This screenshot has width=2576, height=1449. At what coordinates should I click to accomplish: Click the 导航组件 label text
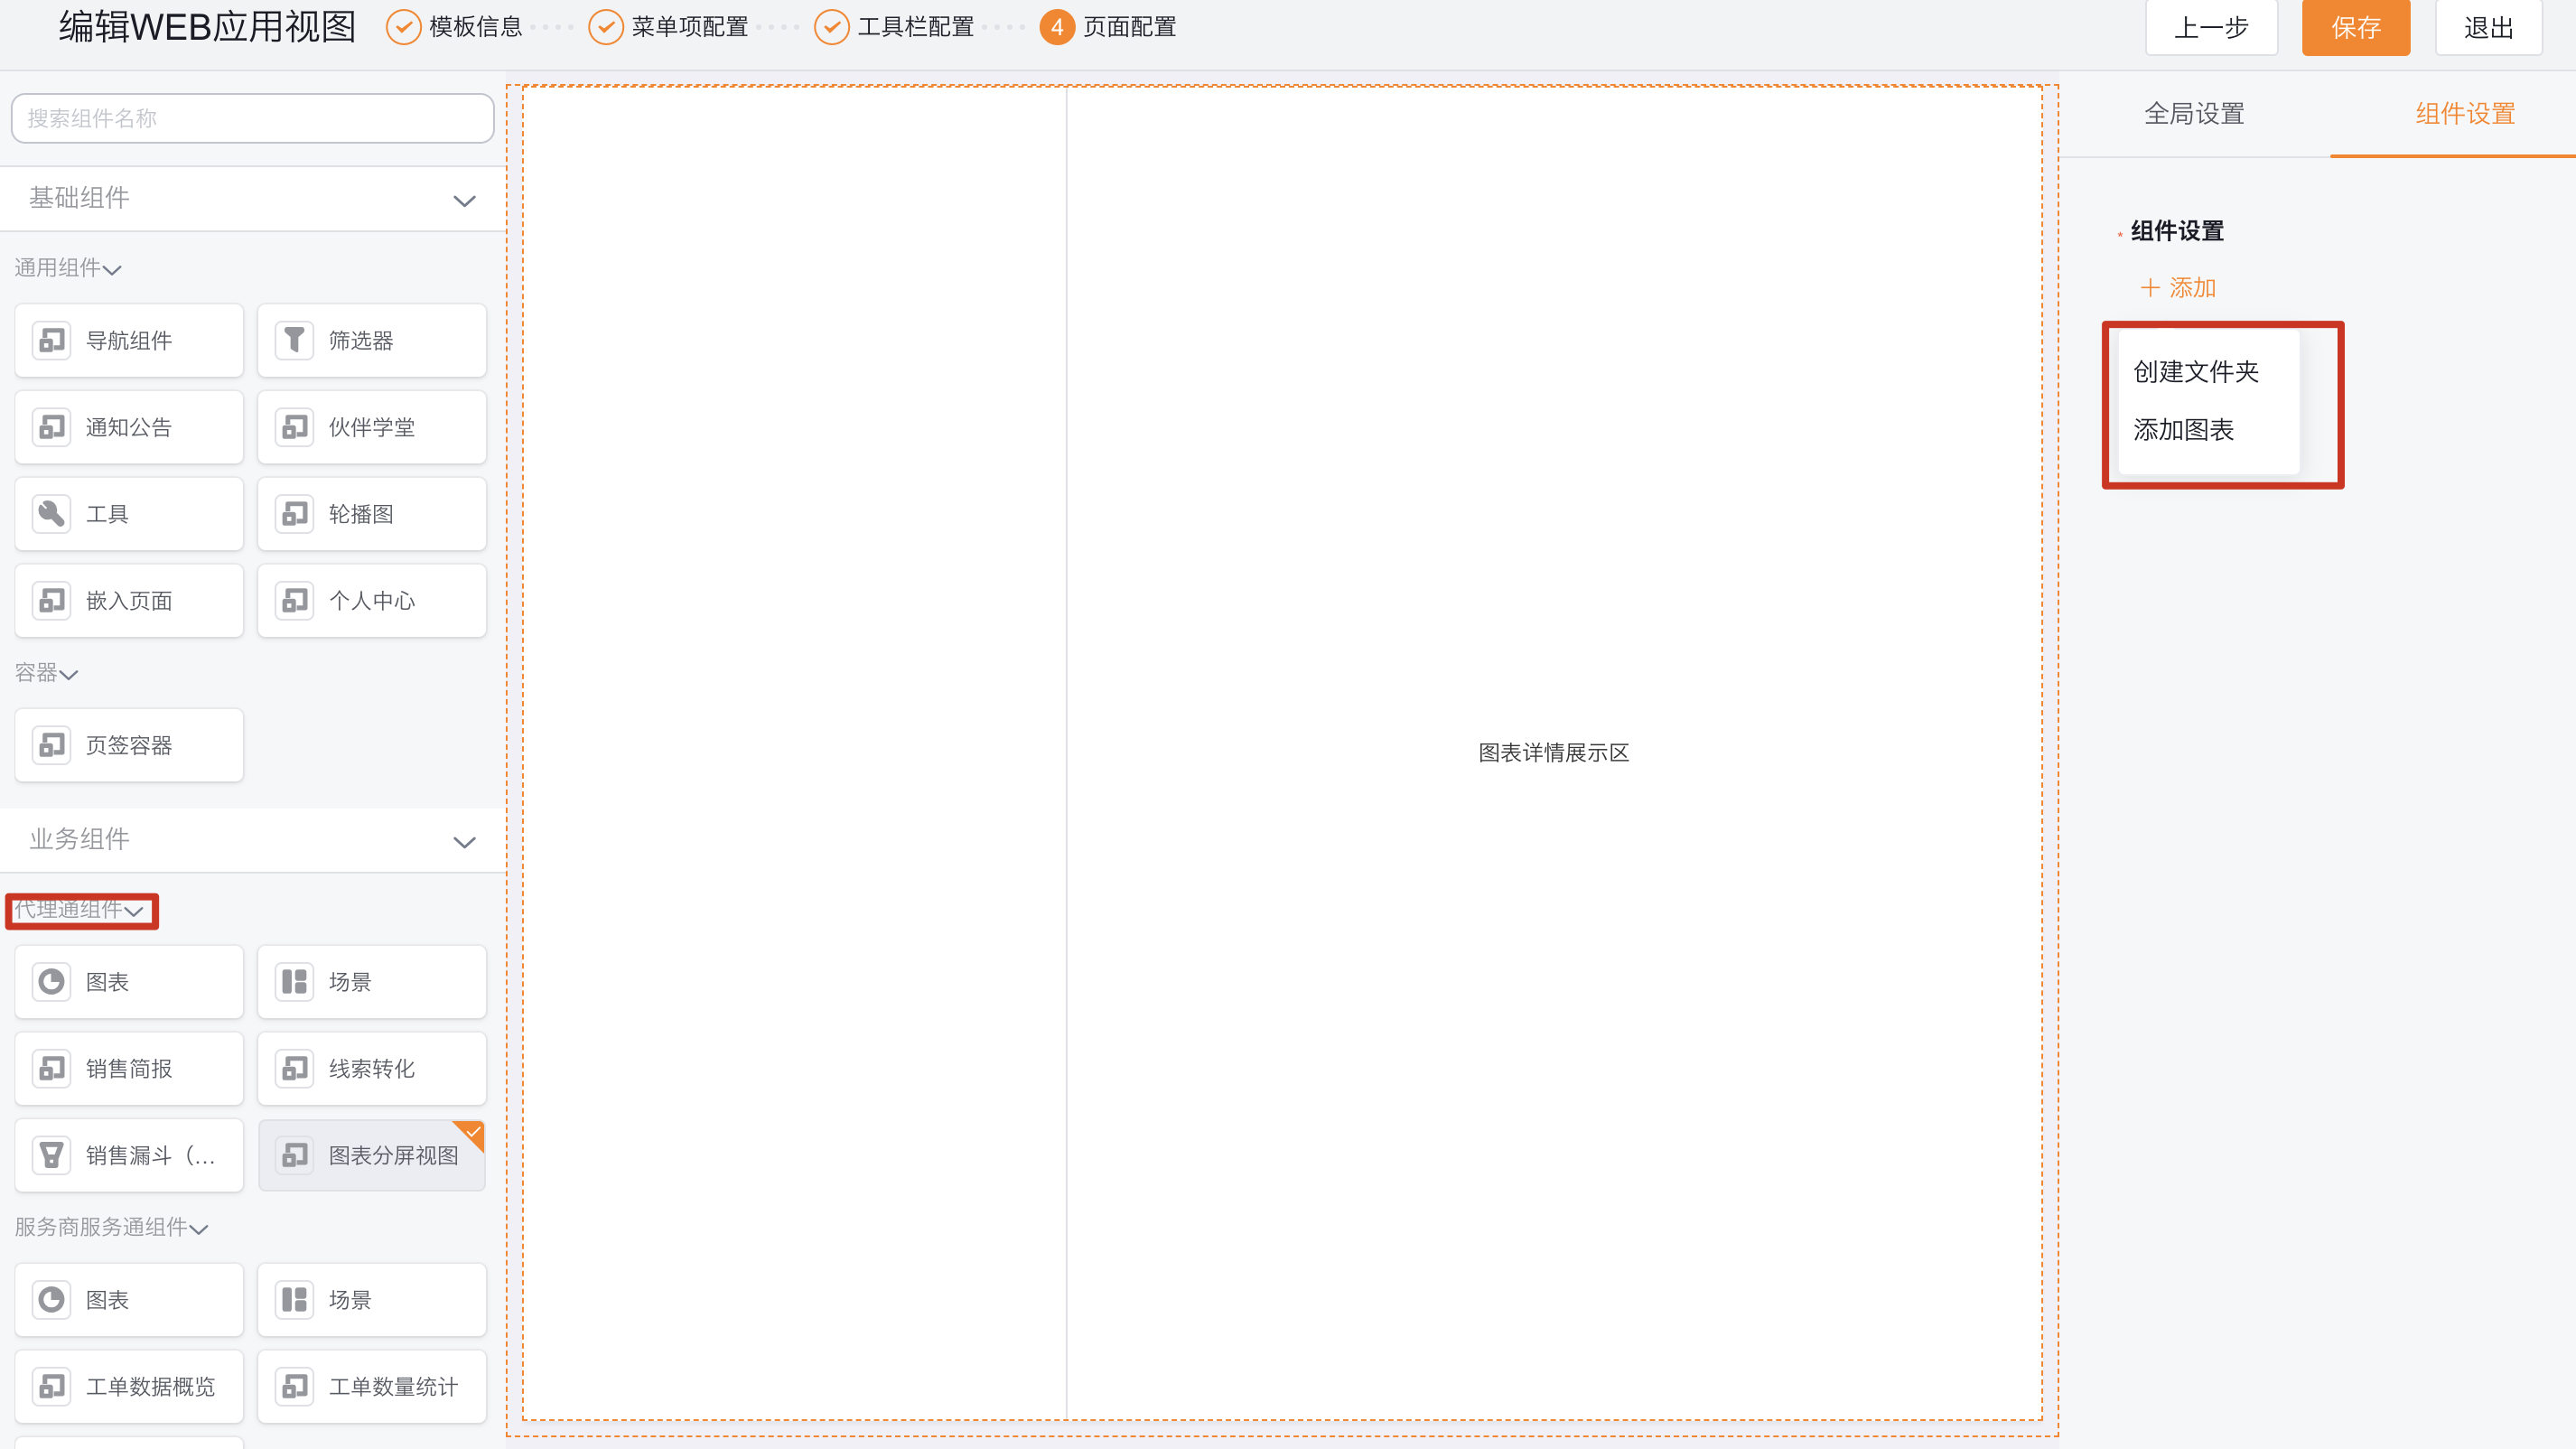[x=129, y=341]
